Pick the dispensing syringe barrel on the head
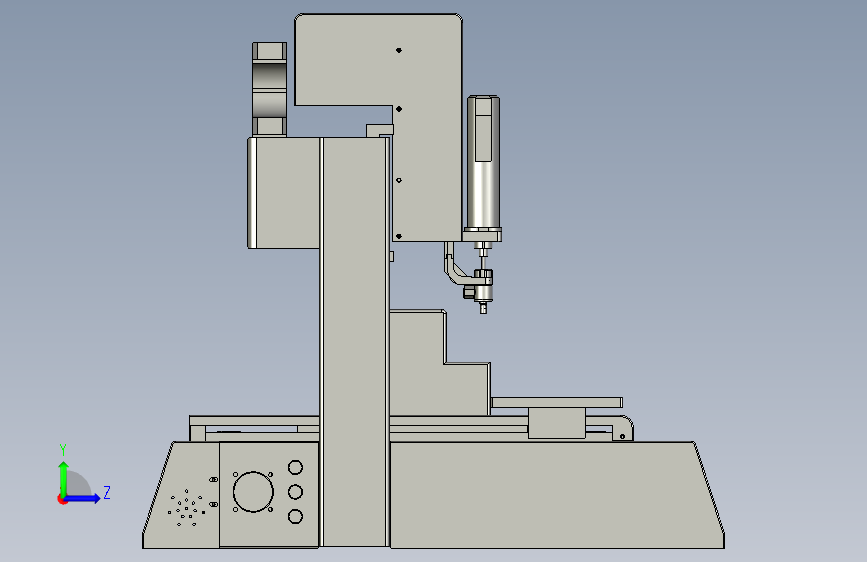867x562 pixels. pos(483,163)
